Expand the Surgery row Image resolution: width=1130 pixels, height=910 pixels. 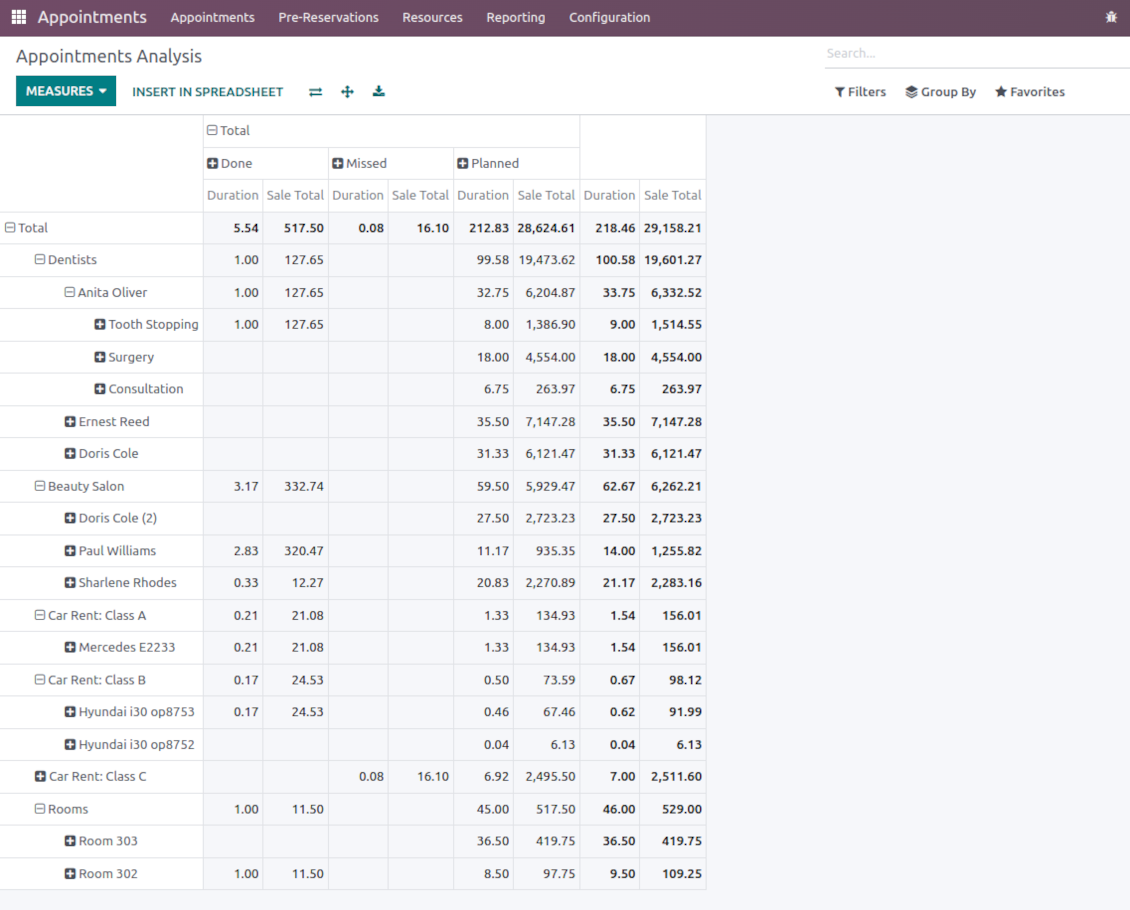click(124, 357)
